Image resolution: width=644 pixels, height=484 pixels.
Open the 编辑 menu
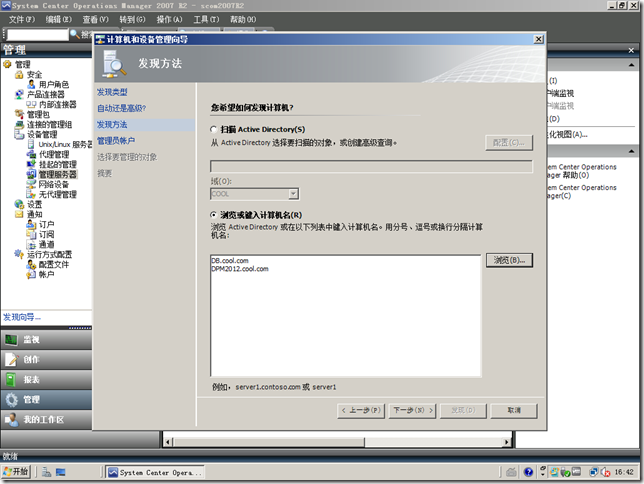(59, 19)
